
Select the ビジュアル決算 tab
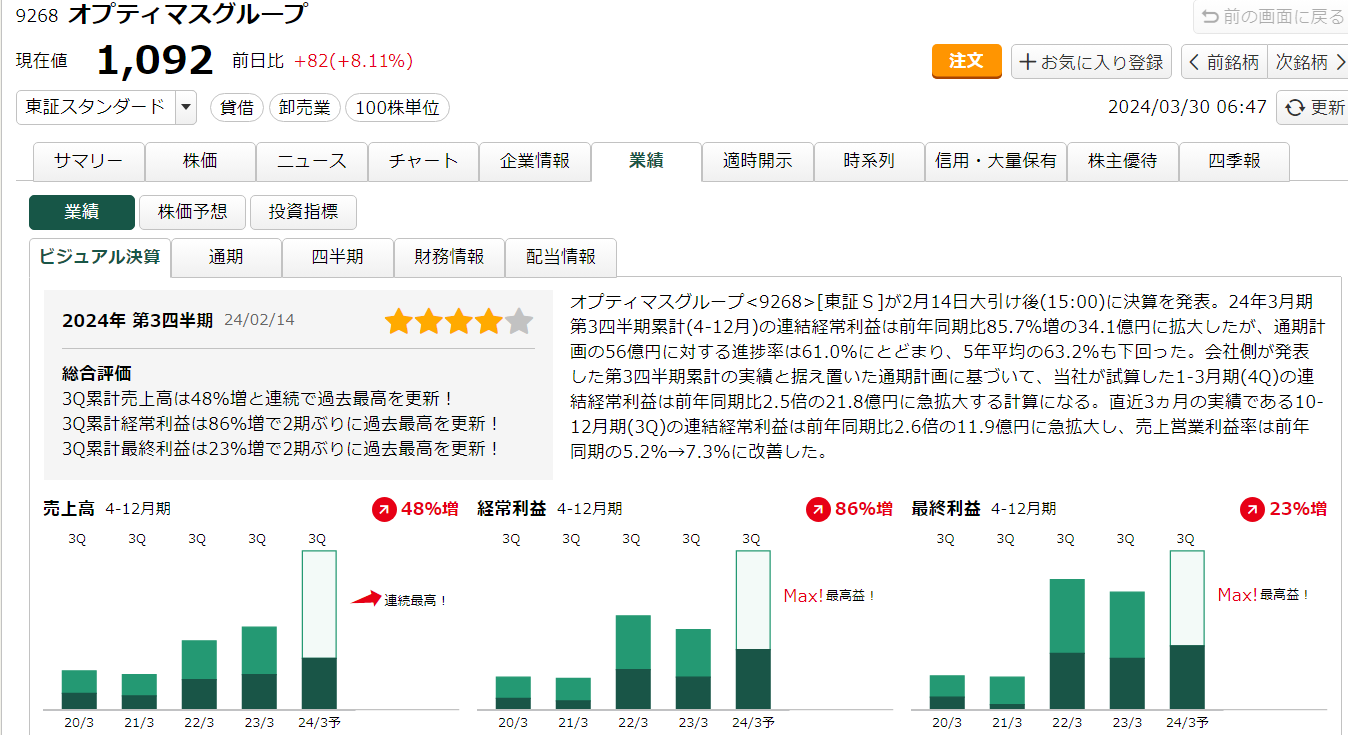(100, 257)
